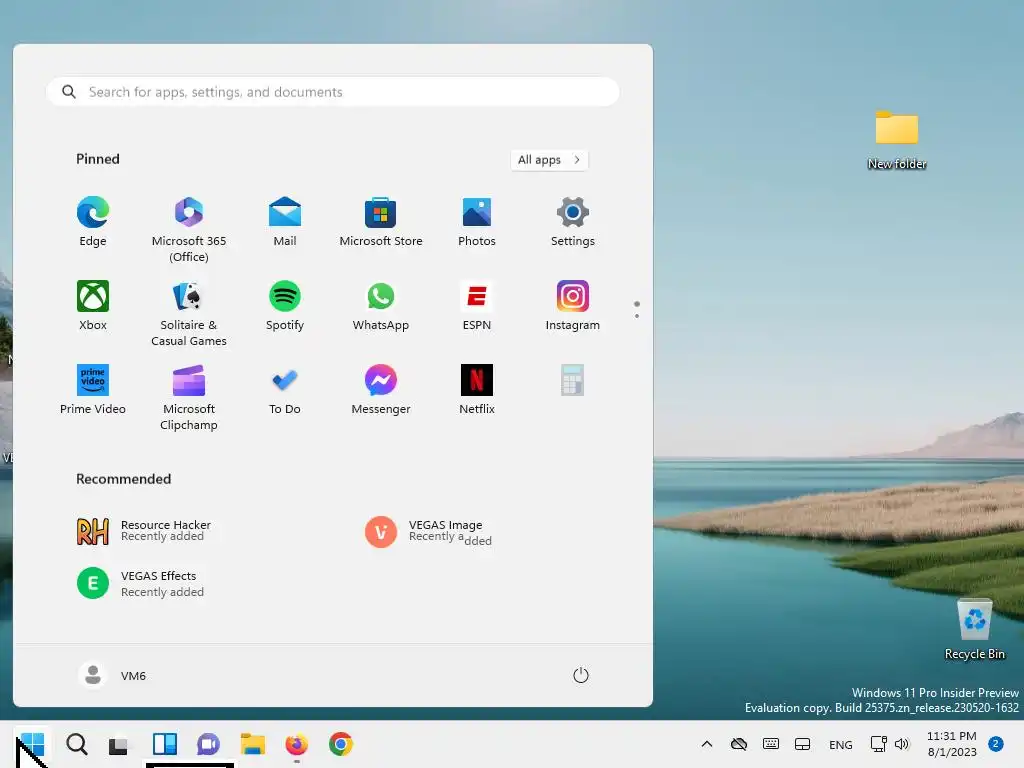Open the Mail app
The image size is (1024, 768).
285,222
